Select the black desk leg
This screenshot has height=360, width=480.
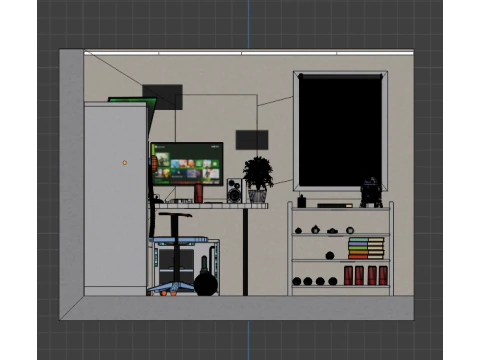(x=245, y=252)
